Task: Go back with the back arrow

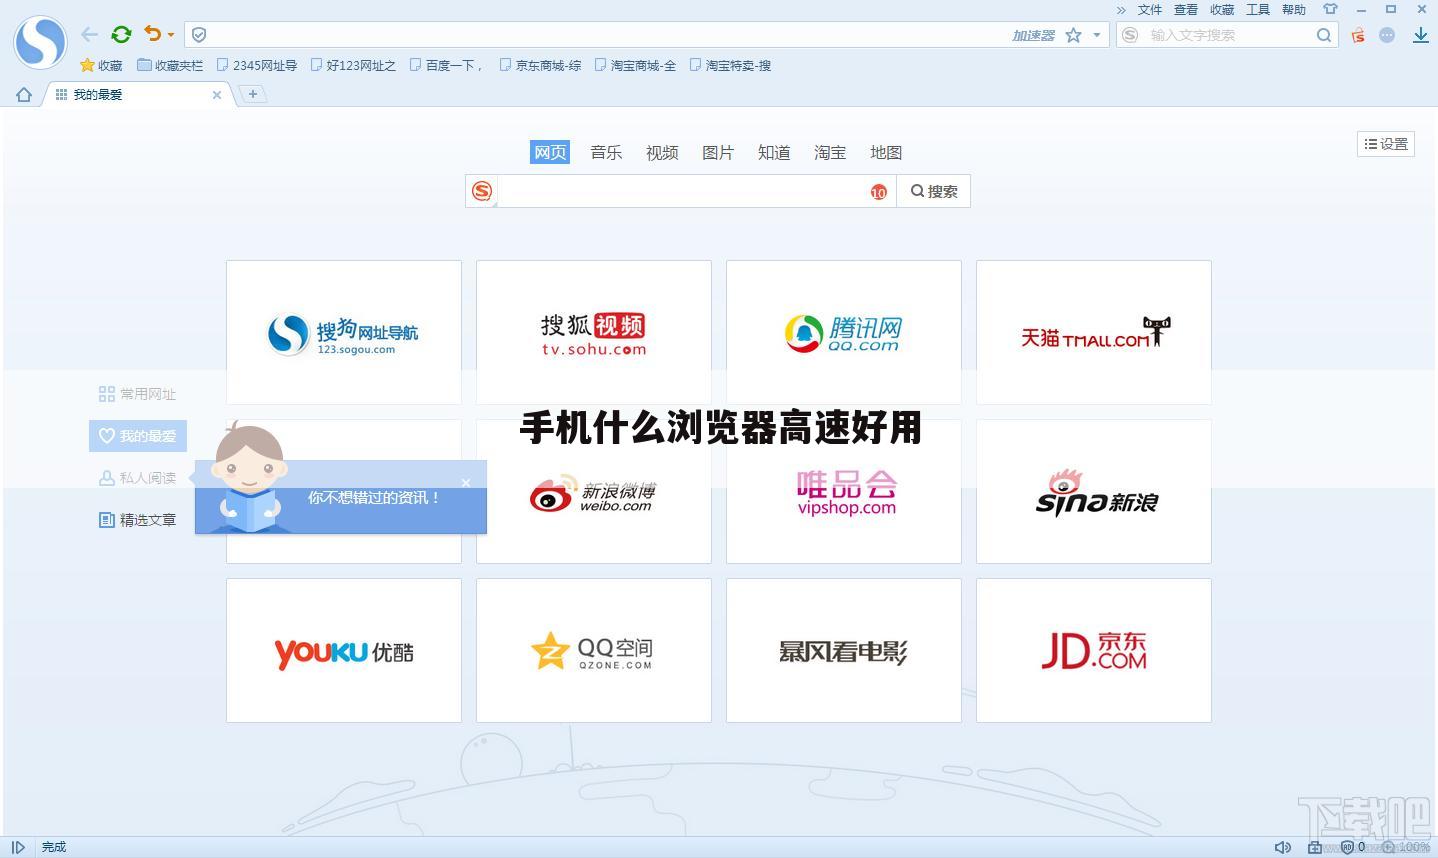Action: click(89, 34)
